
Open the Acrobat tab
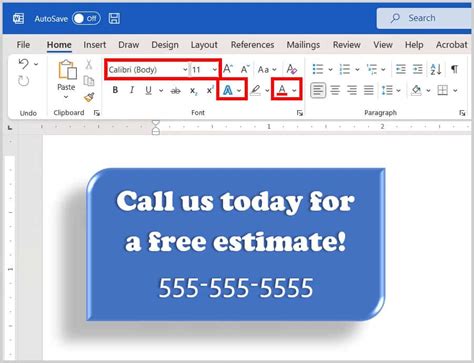[452, 45]
